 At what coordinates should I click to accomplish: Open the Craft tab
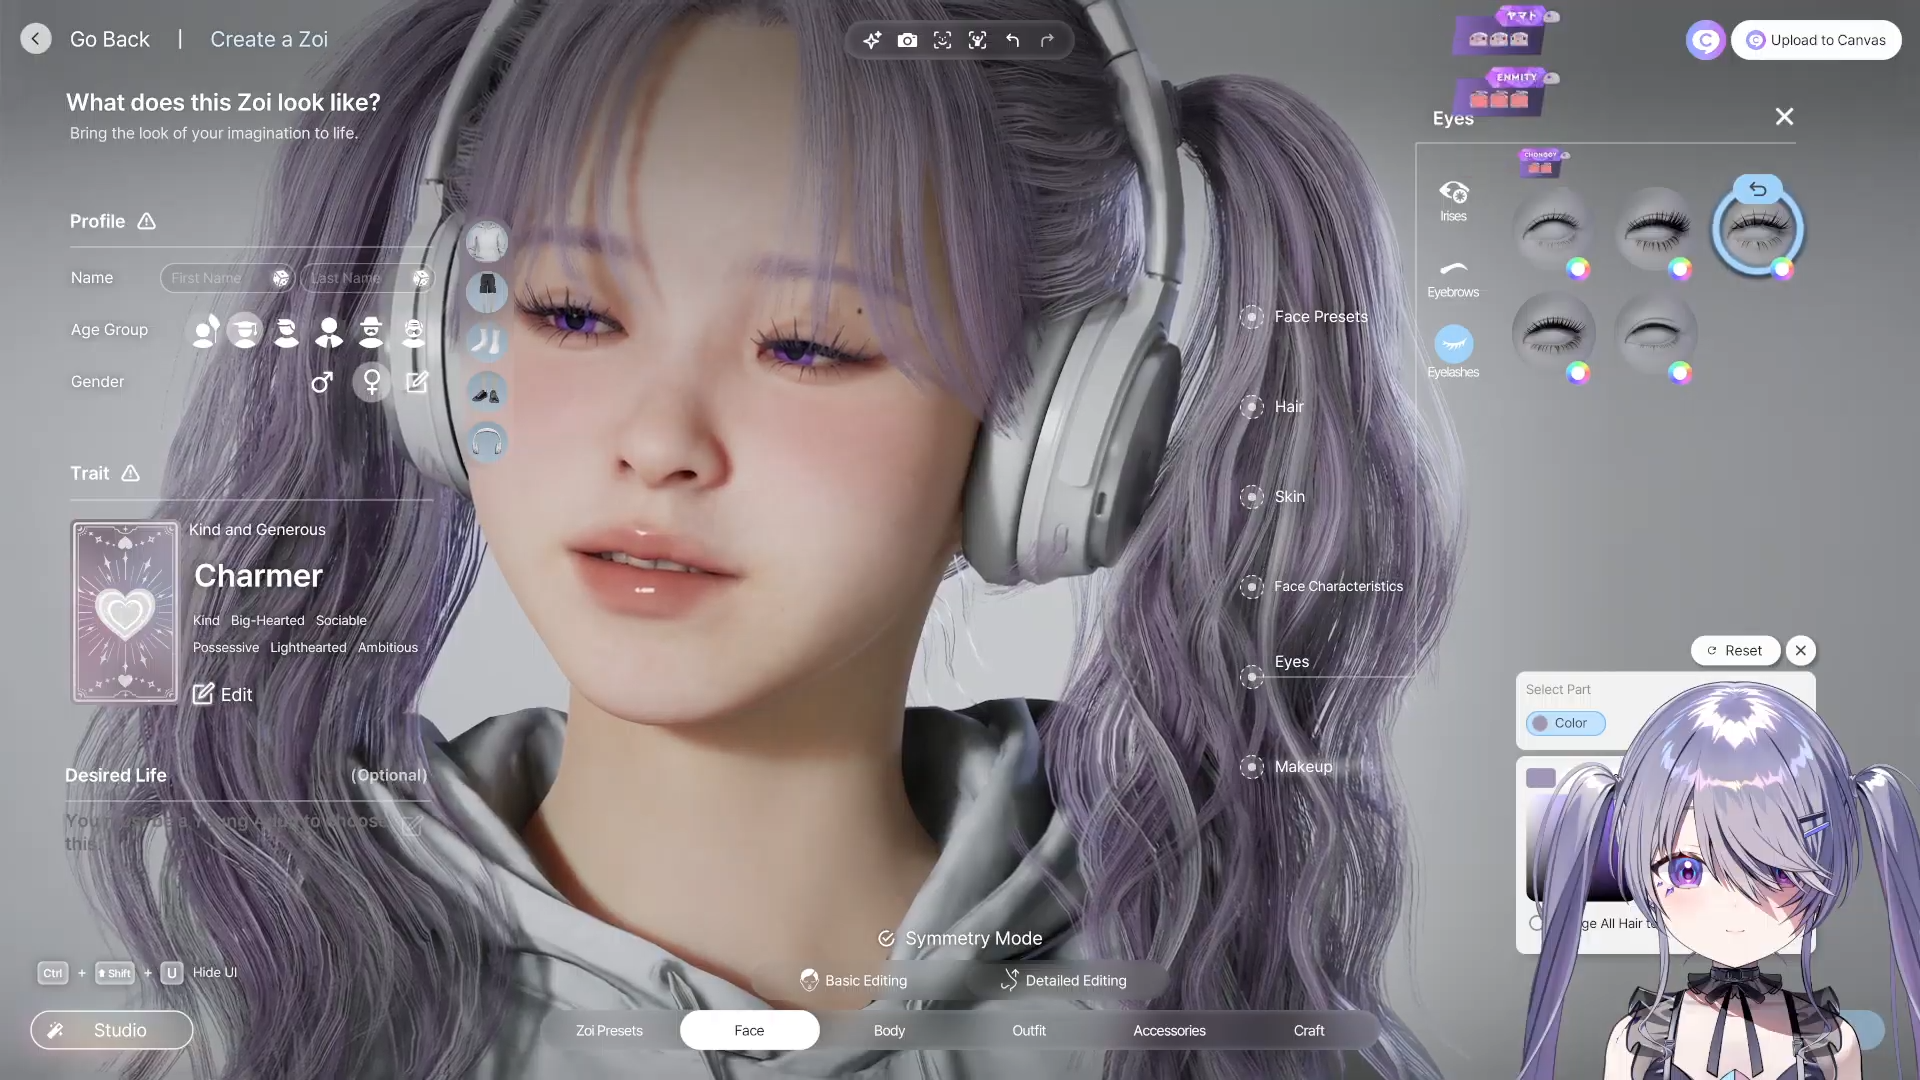point(1309,1031)
